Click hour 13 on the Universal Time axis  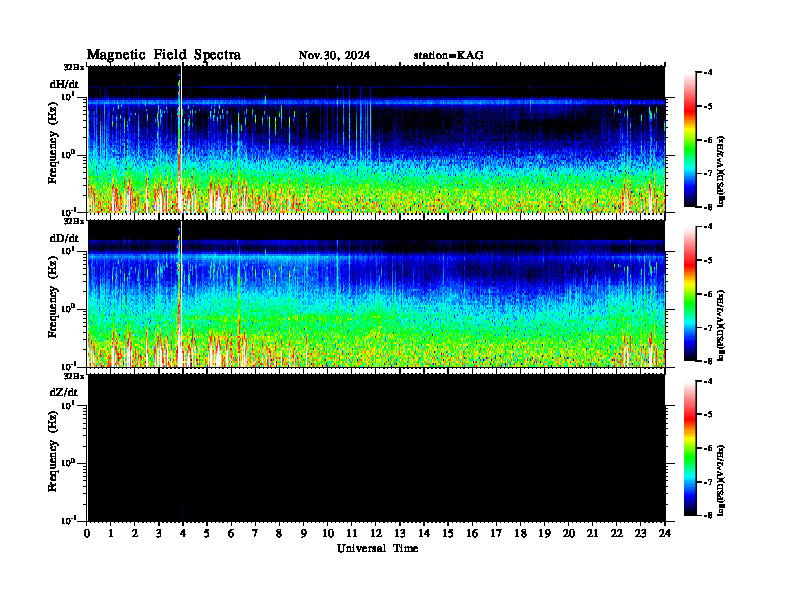(x=400, y=533)
